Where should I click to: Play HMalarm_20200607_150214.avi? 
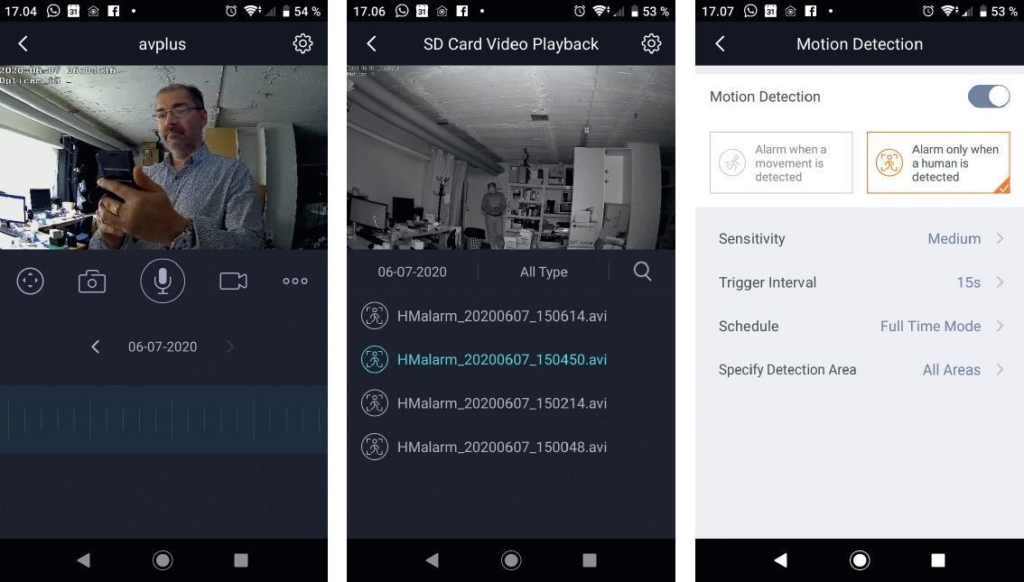[502, 404]
